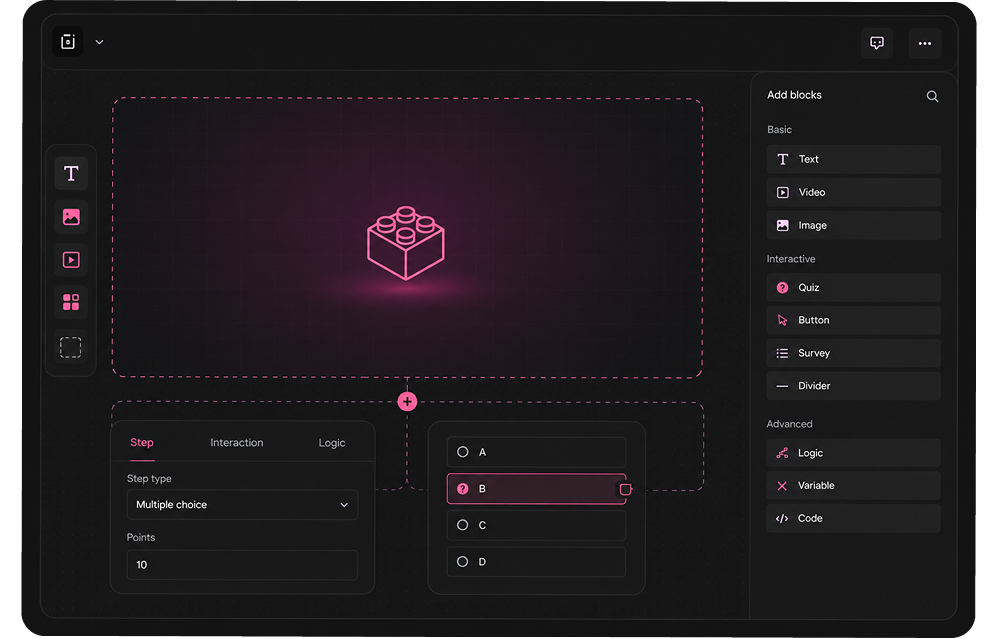Image resolution: width=998 pixels, height=639 pixels.
Task: Open the three-dot more options menu
Action: [925, 43]
